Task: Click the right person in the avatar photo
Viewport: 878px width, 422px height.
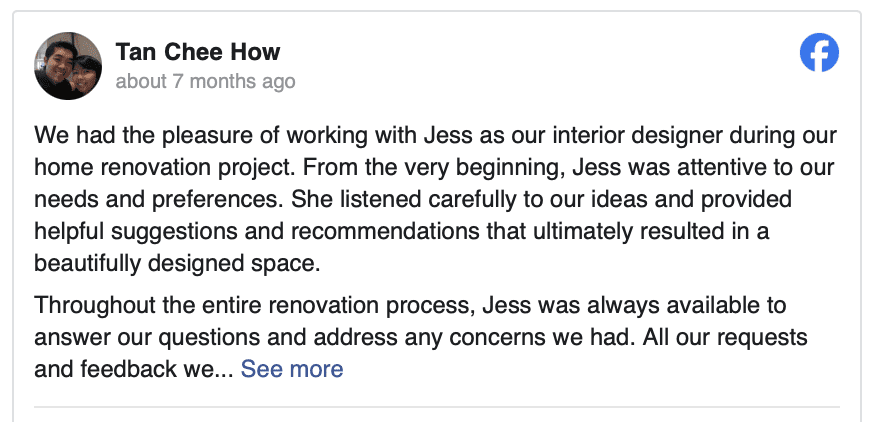Action: coord(84,76)
